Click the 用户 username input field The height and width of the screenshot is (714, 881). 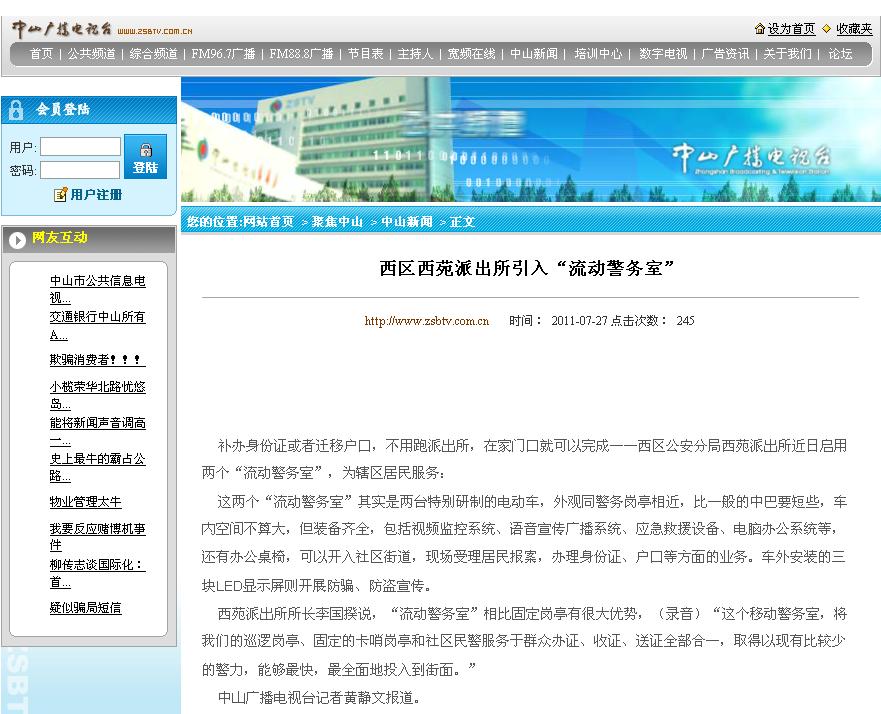(x=80, y=147)
